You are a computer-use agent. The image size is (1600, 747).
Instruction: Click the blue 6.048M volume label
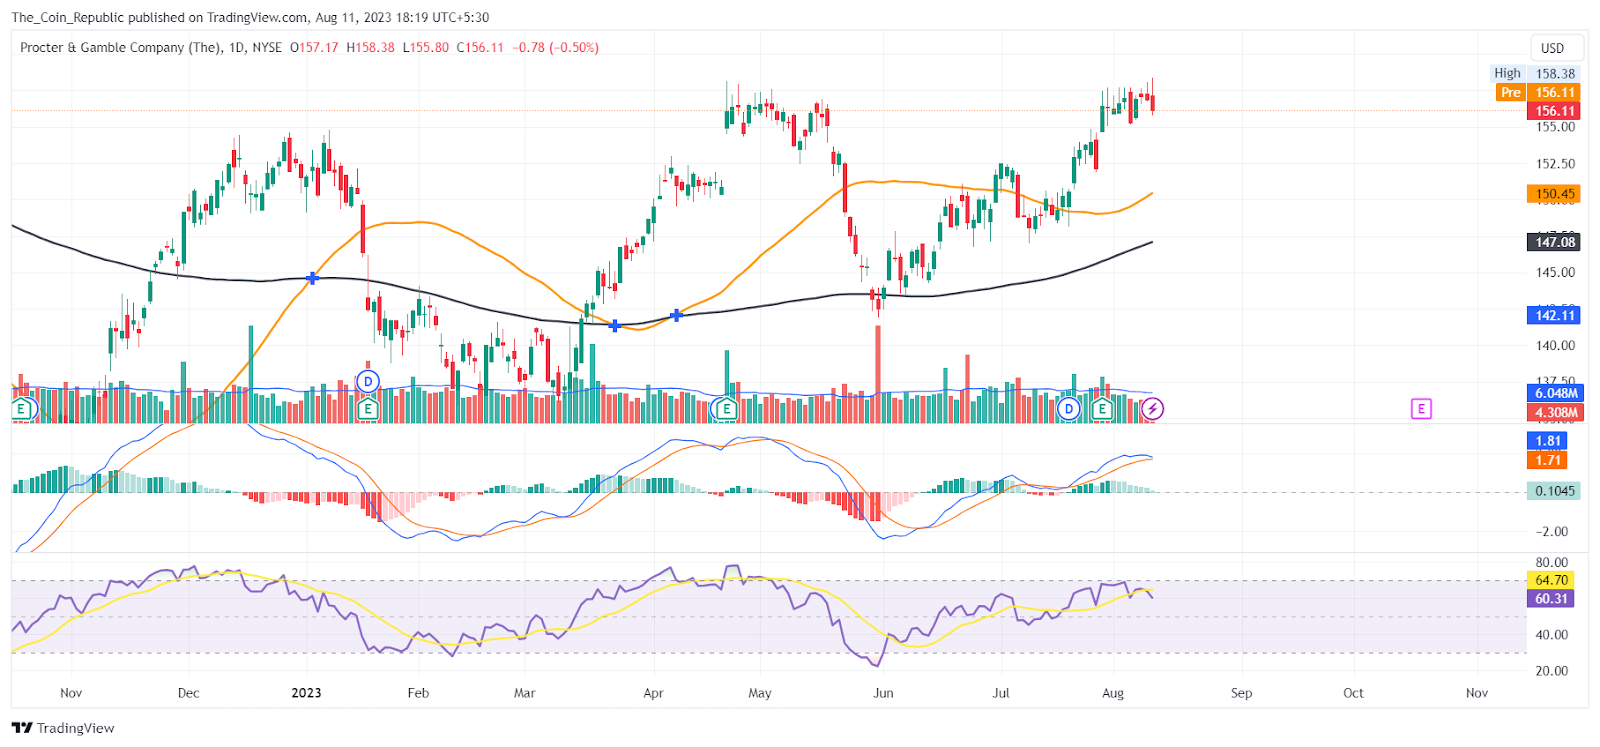point(1555,393)
